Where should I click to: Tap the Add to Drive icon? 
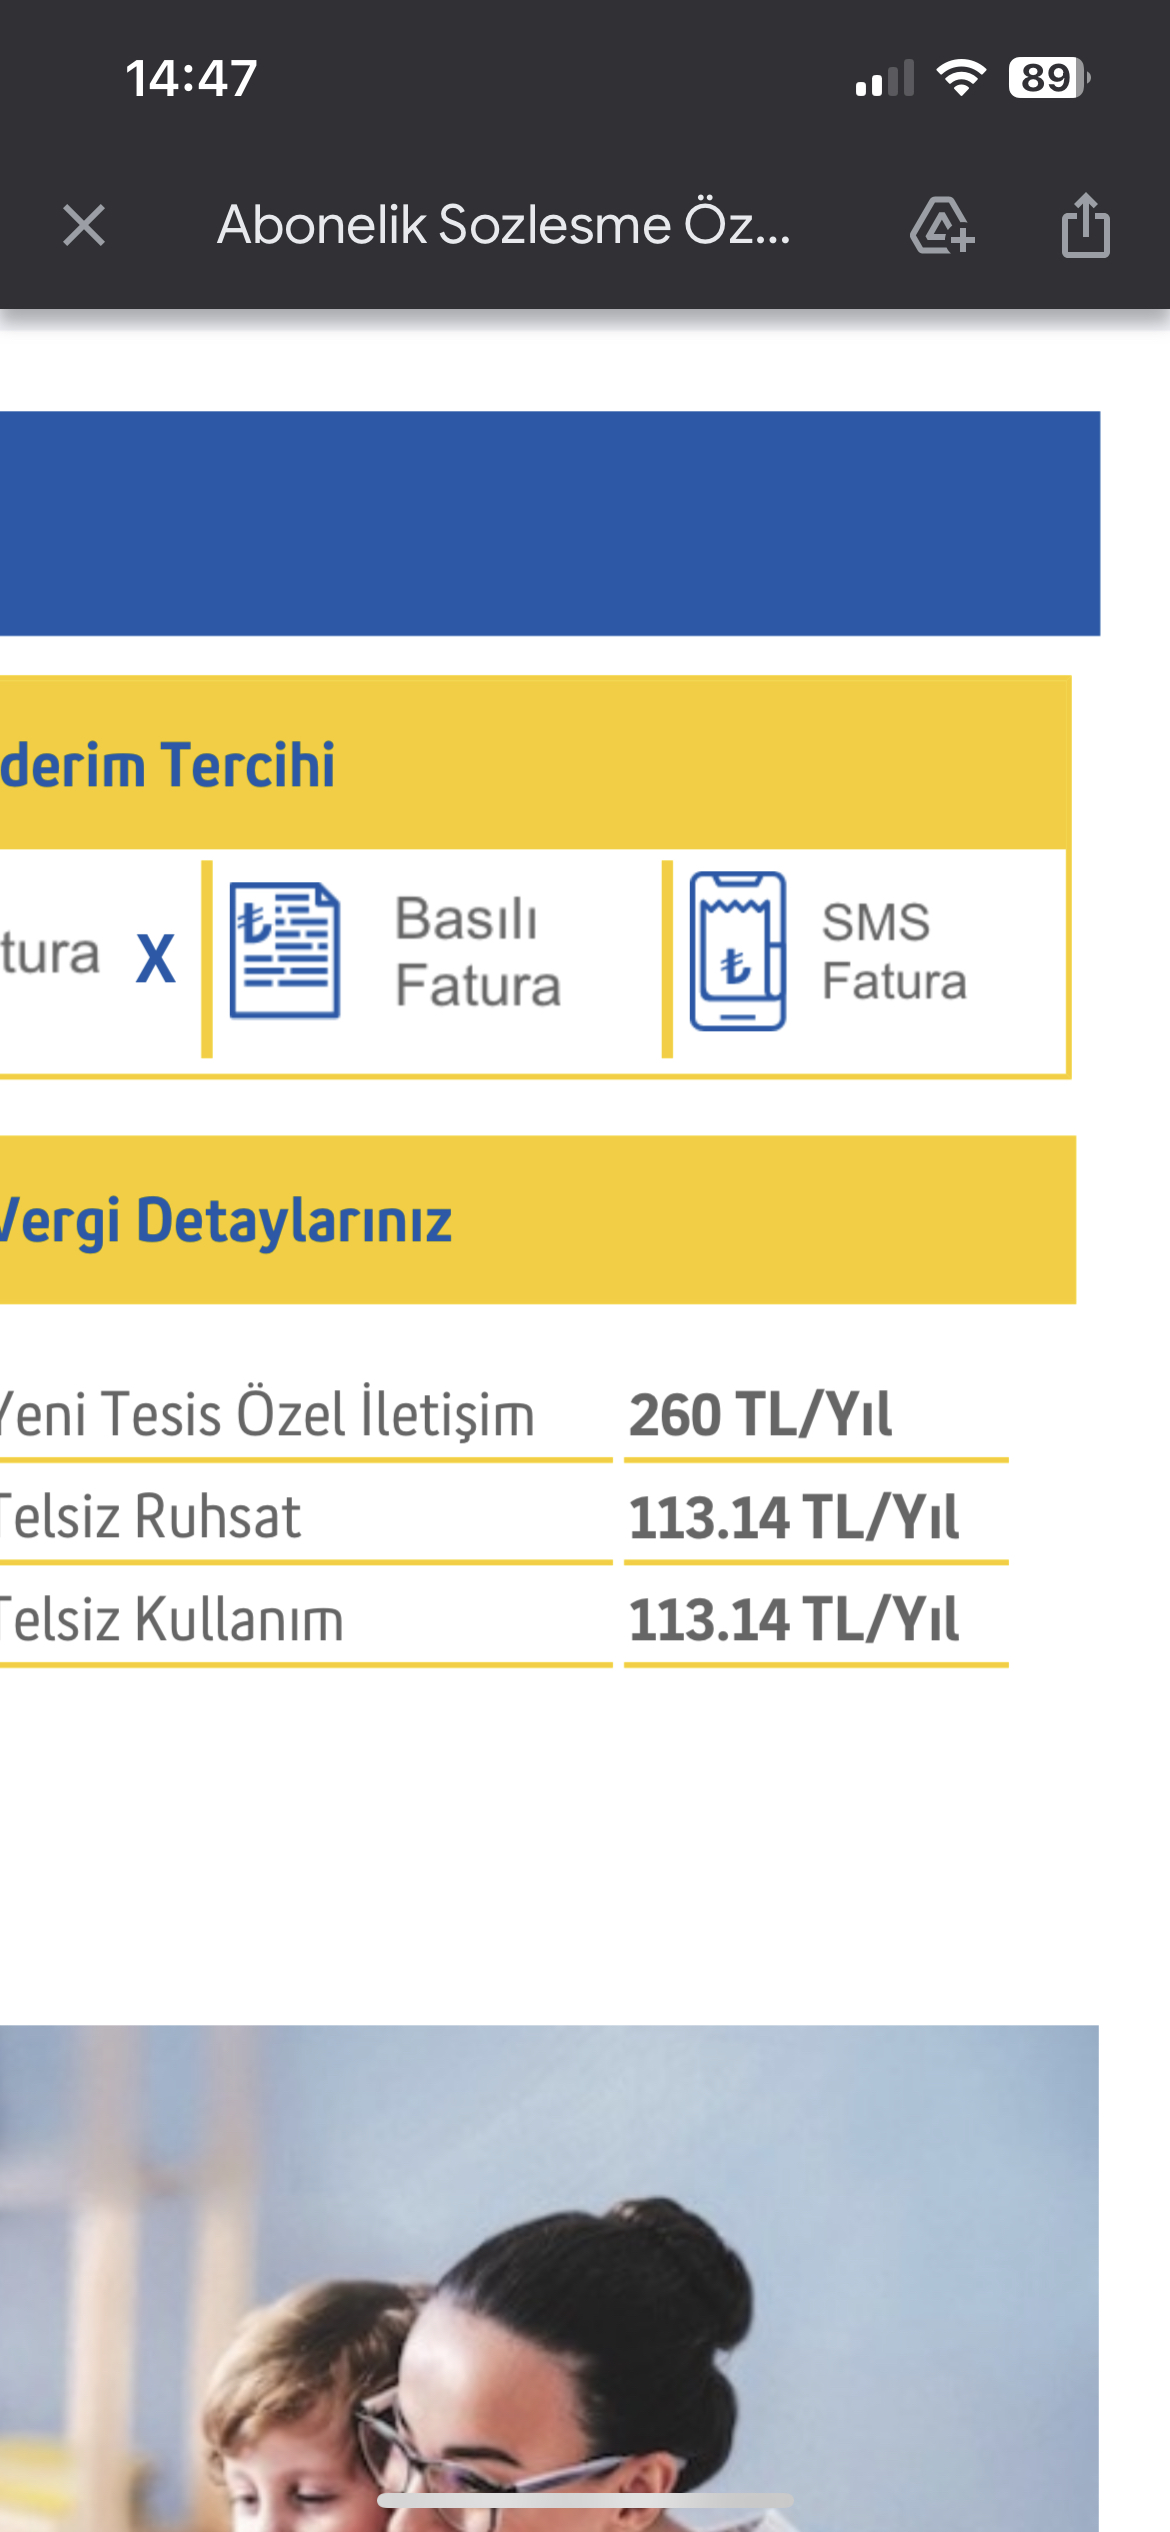coord(942,225)
